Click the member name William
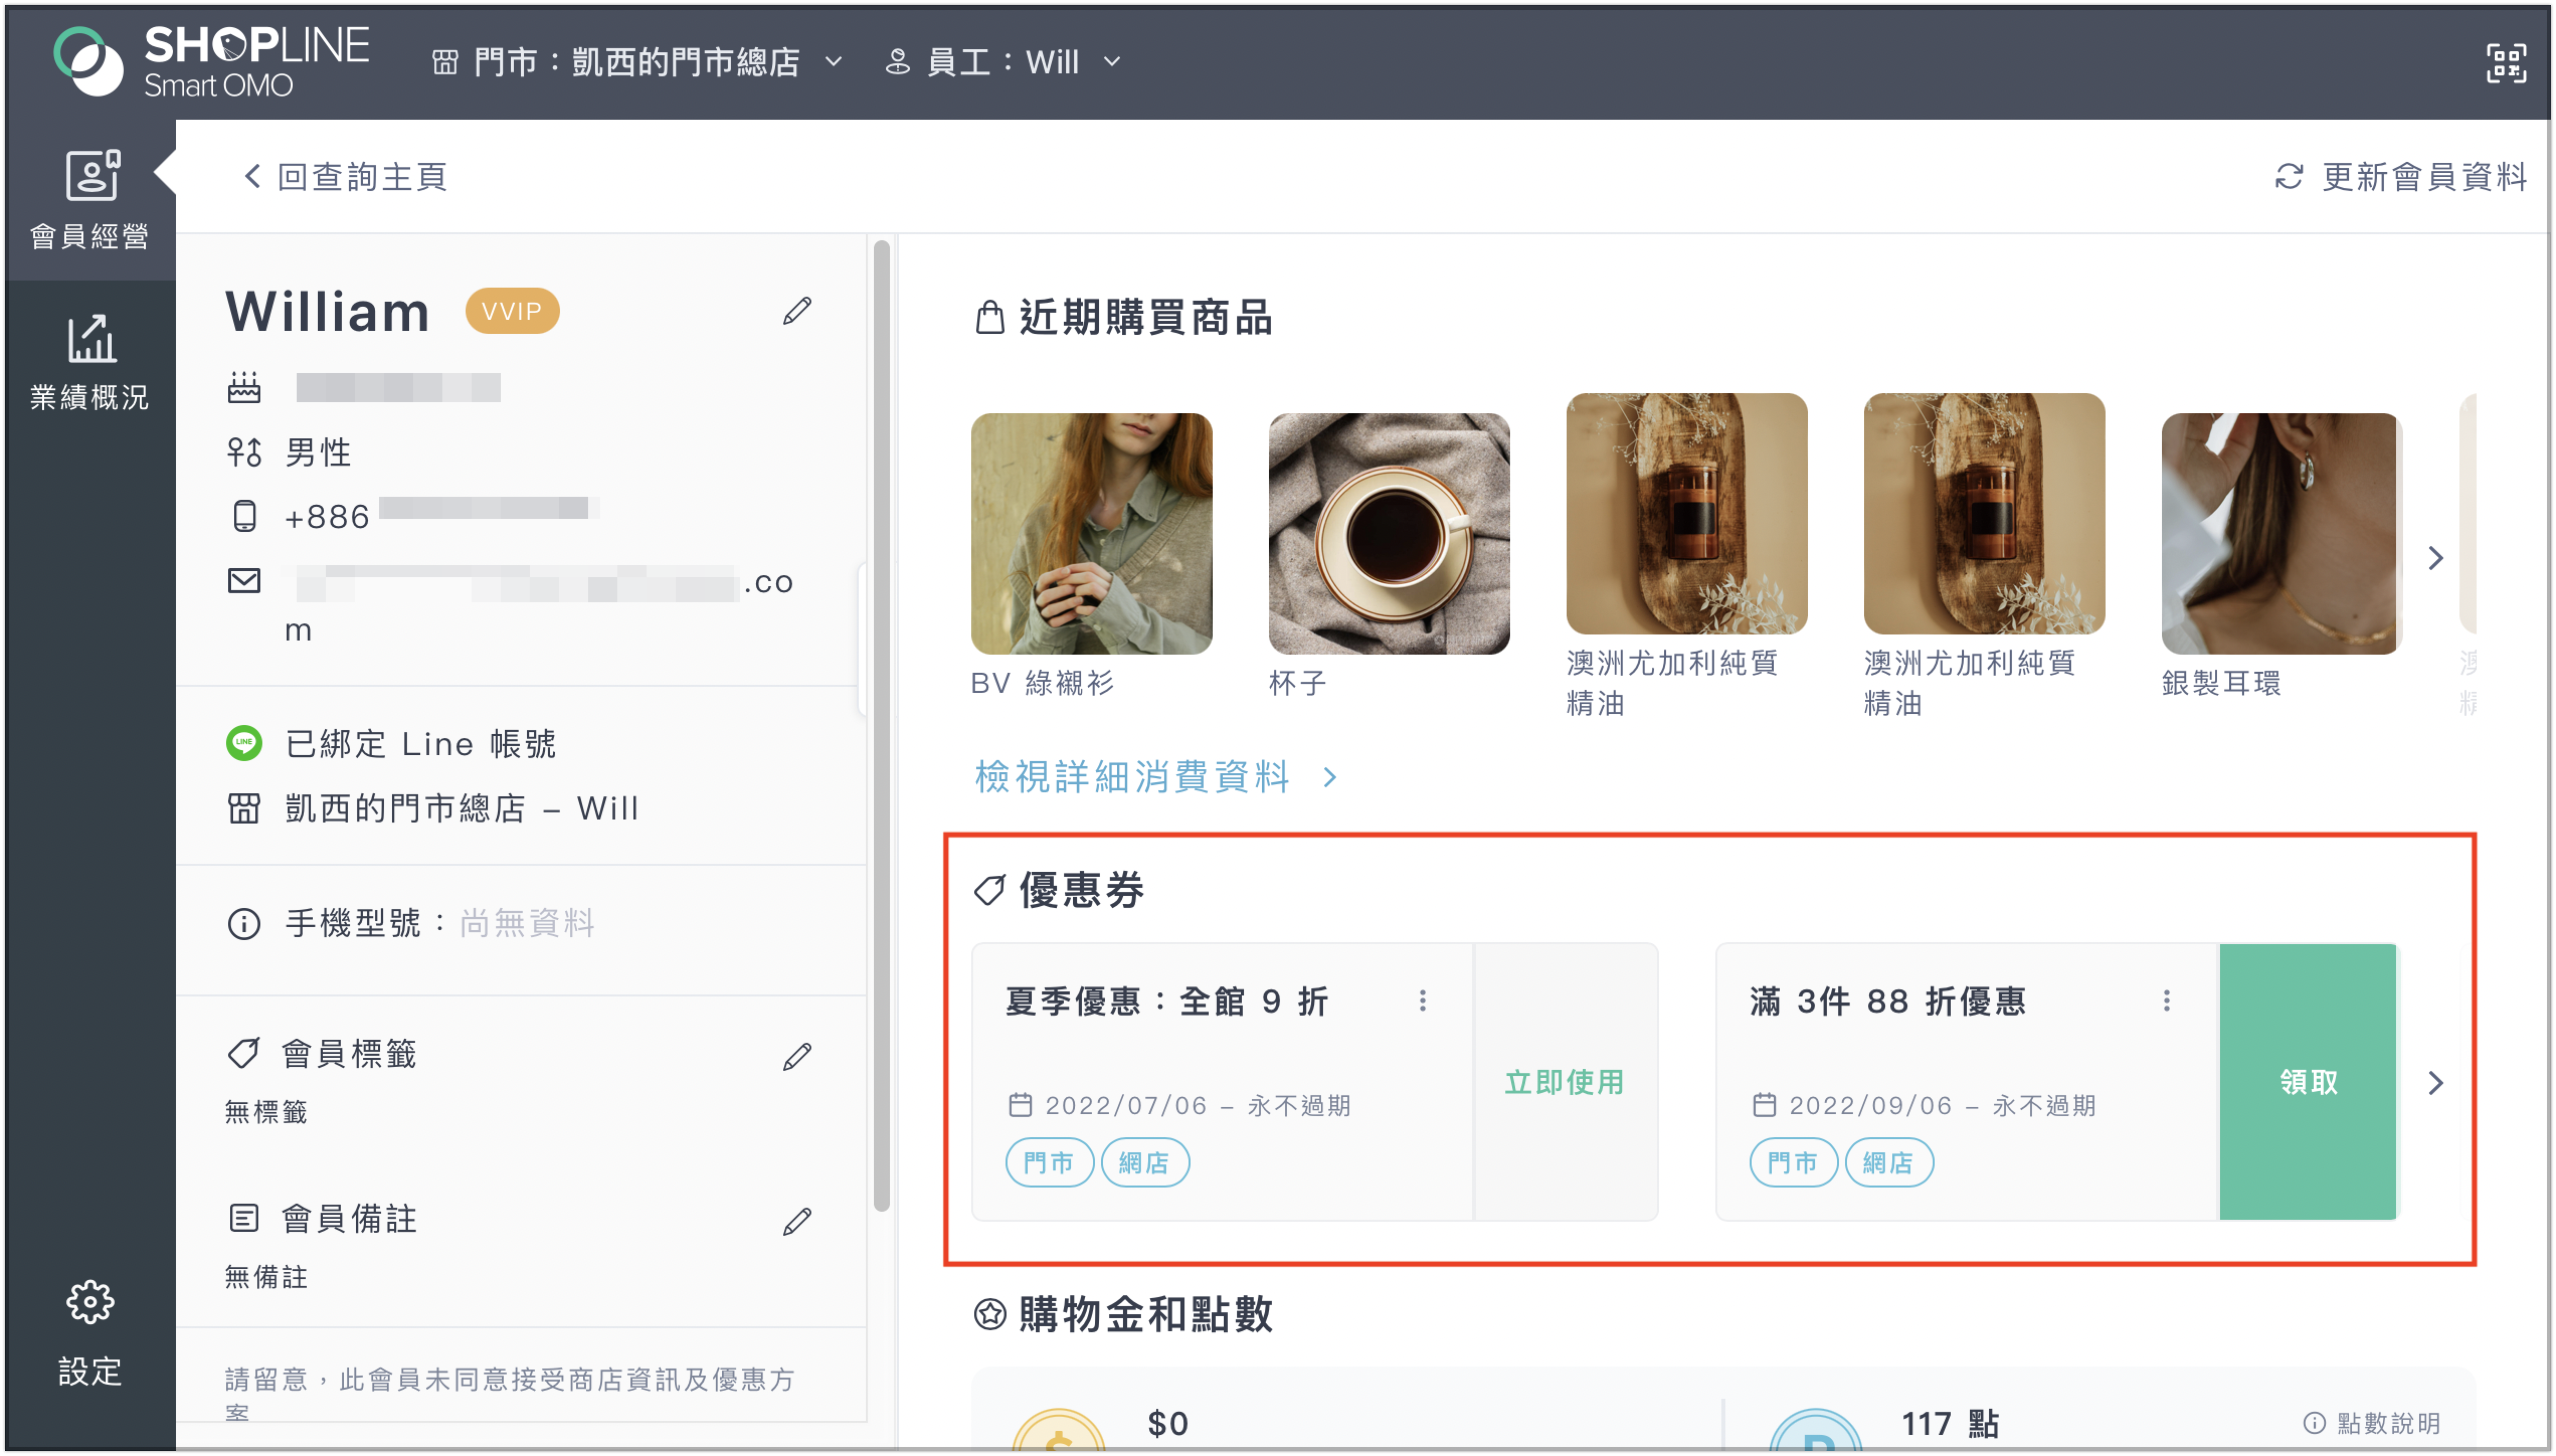 click(328, 311)
